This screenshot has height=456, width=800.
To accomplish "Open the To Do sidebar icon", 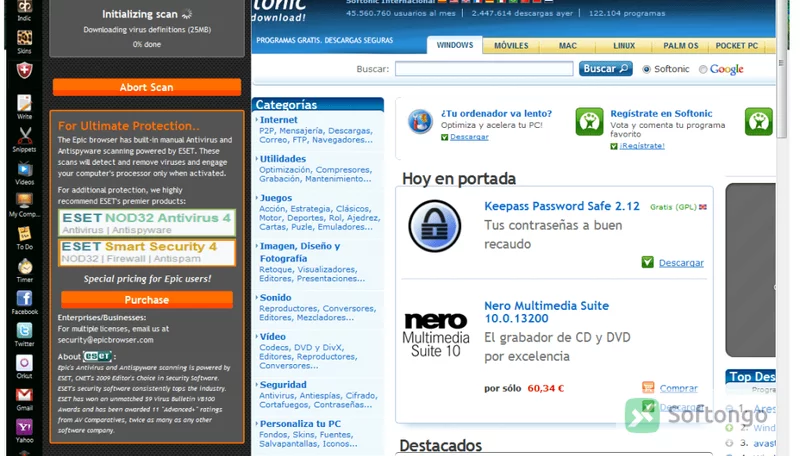I will [24, 238].
